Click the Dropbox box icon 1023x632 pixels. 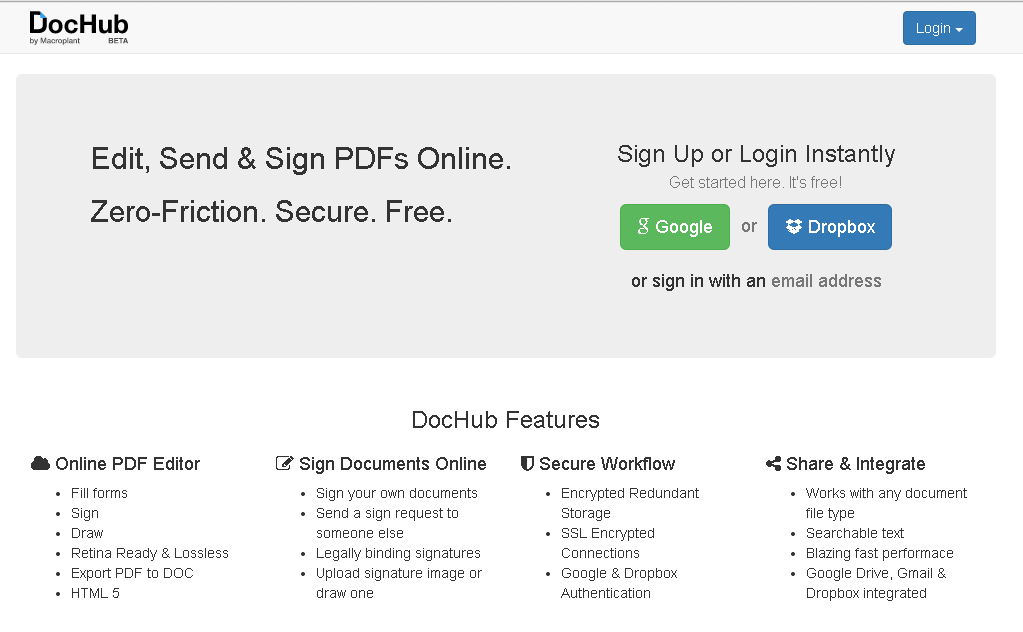[793, 226]
